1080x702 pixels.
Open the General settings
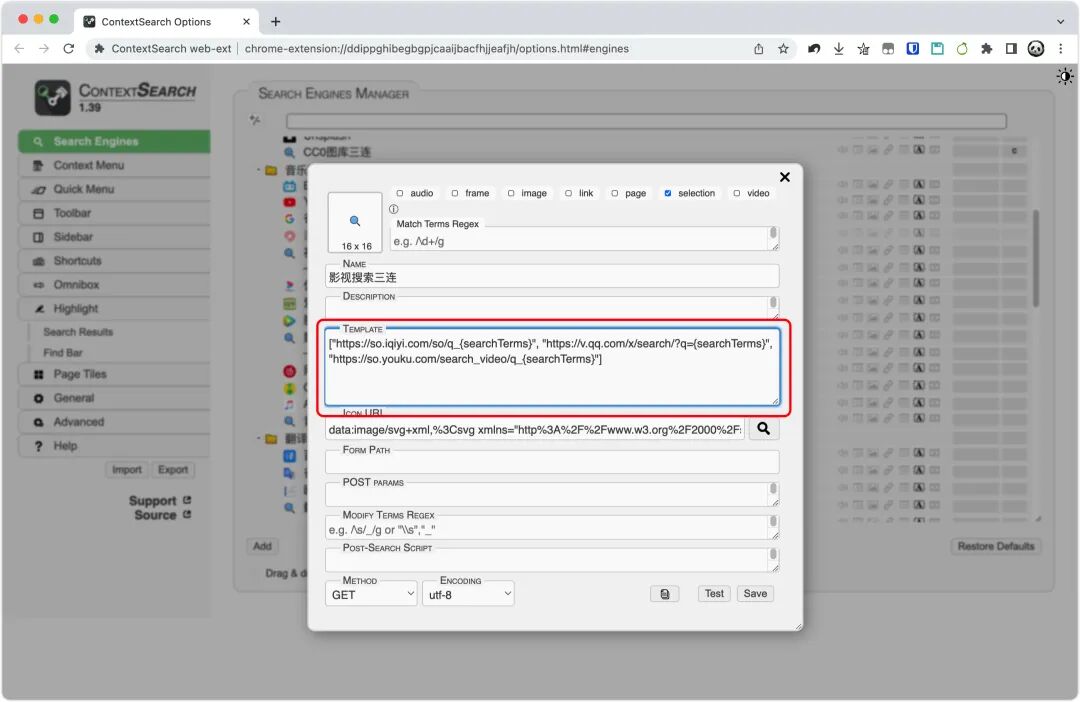coord(114,398)
